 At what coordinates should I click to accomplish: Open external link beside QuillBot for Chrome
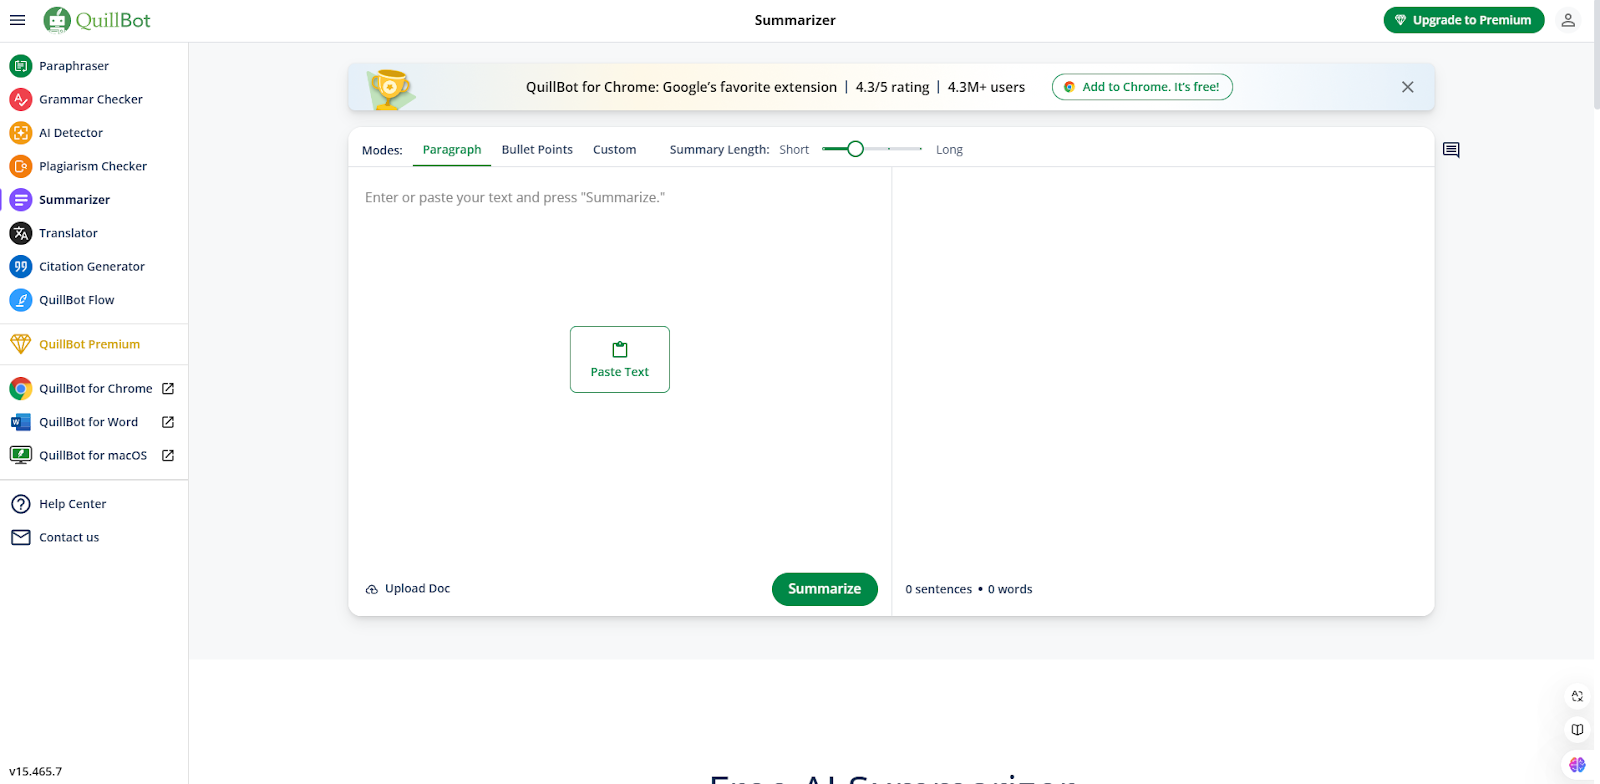168,389
